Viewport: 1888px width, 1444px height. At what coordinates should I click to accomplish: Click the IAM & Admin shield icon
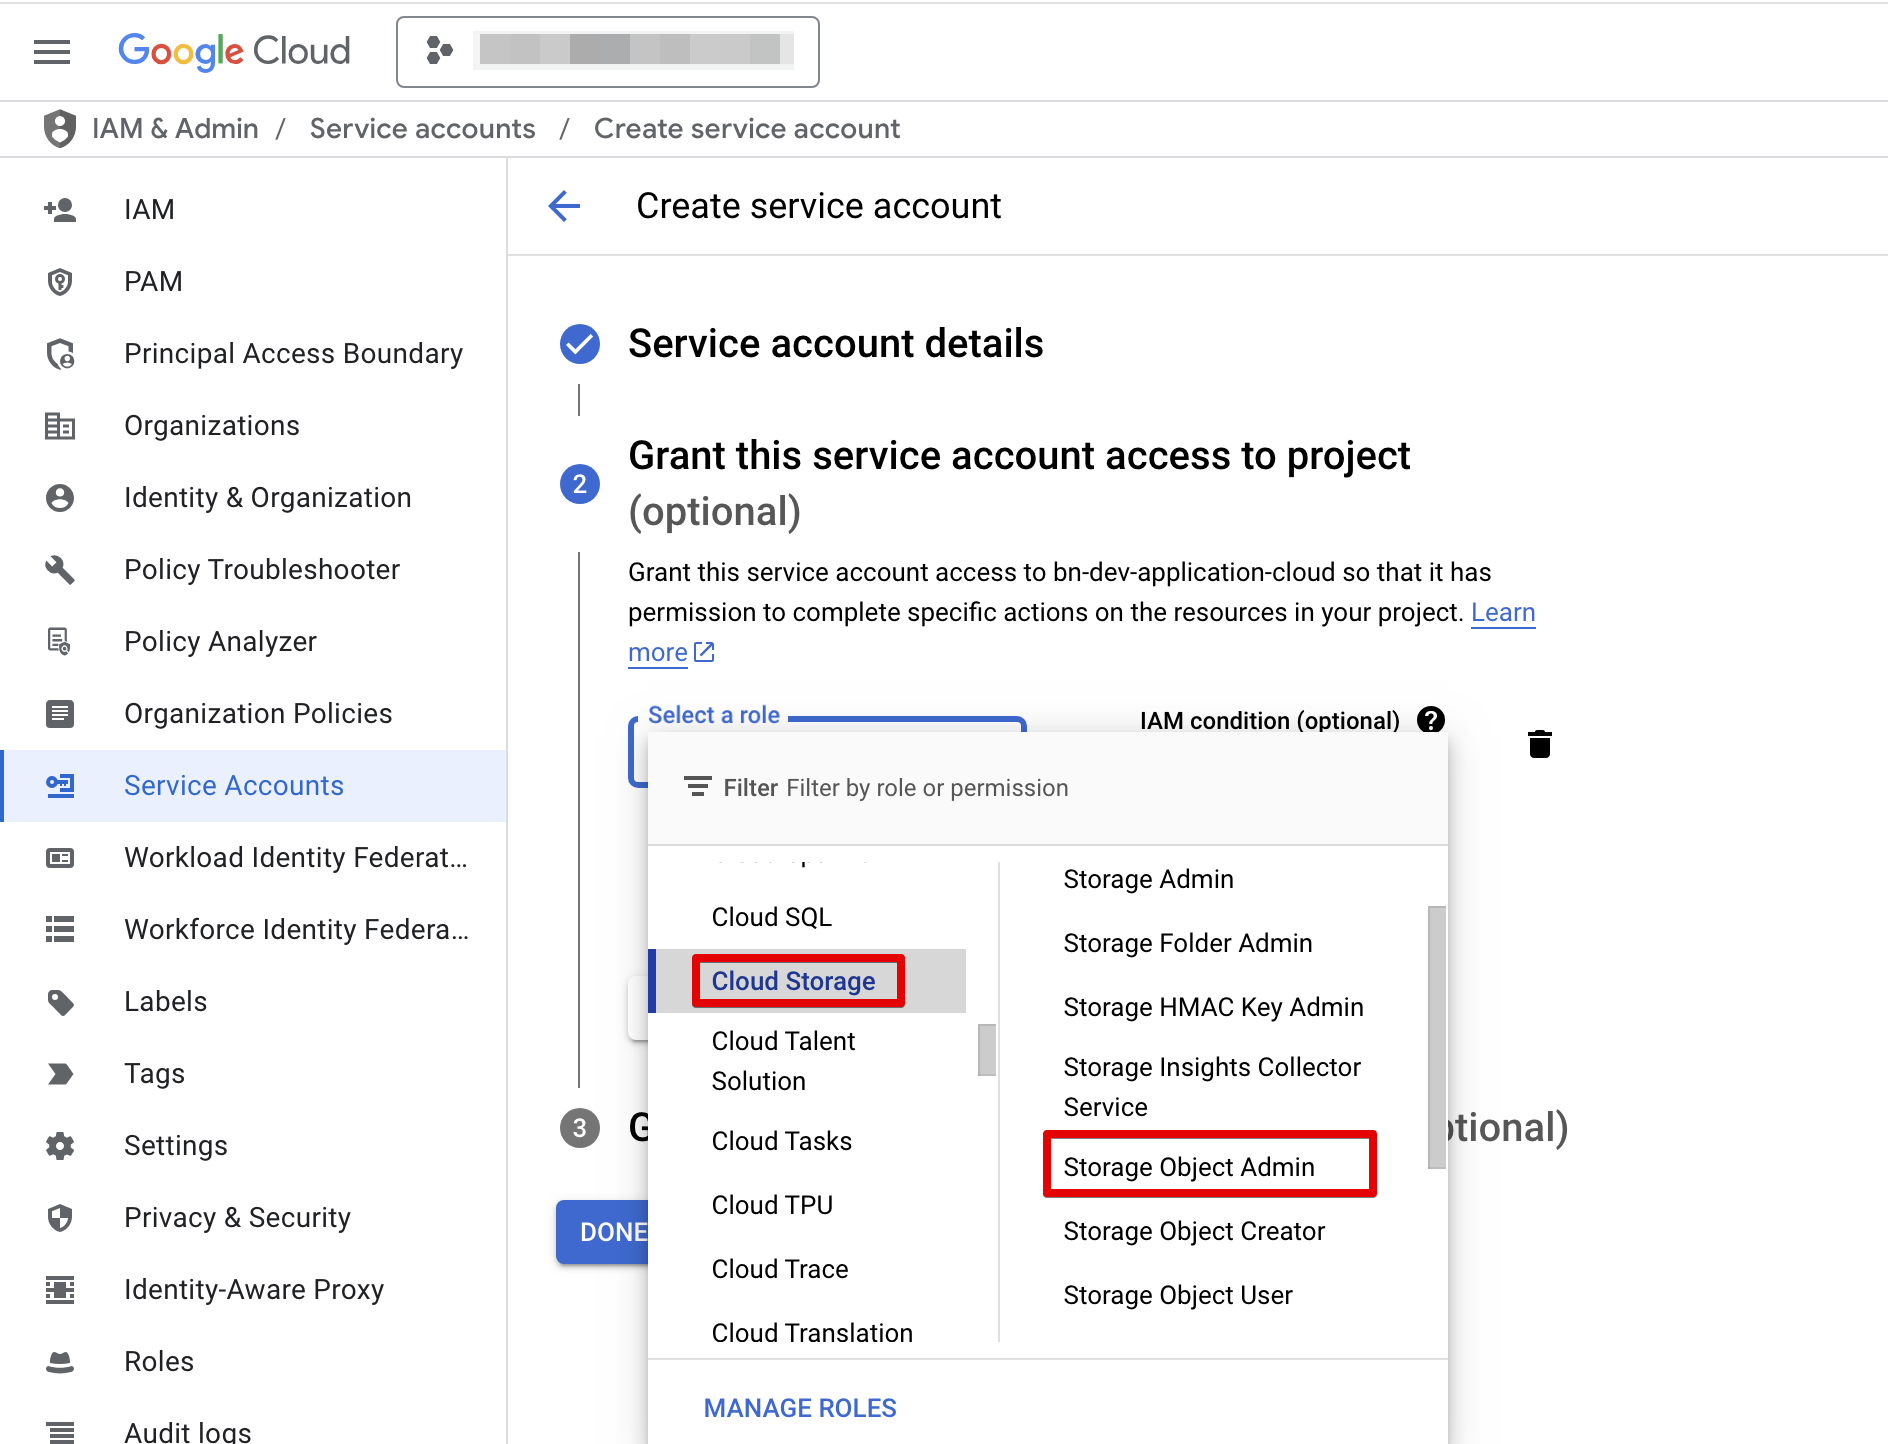click(60, 128)
